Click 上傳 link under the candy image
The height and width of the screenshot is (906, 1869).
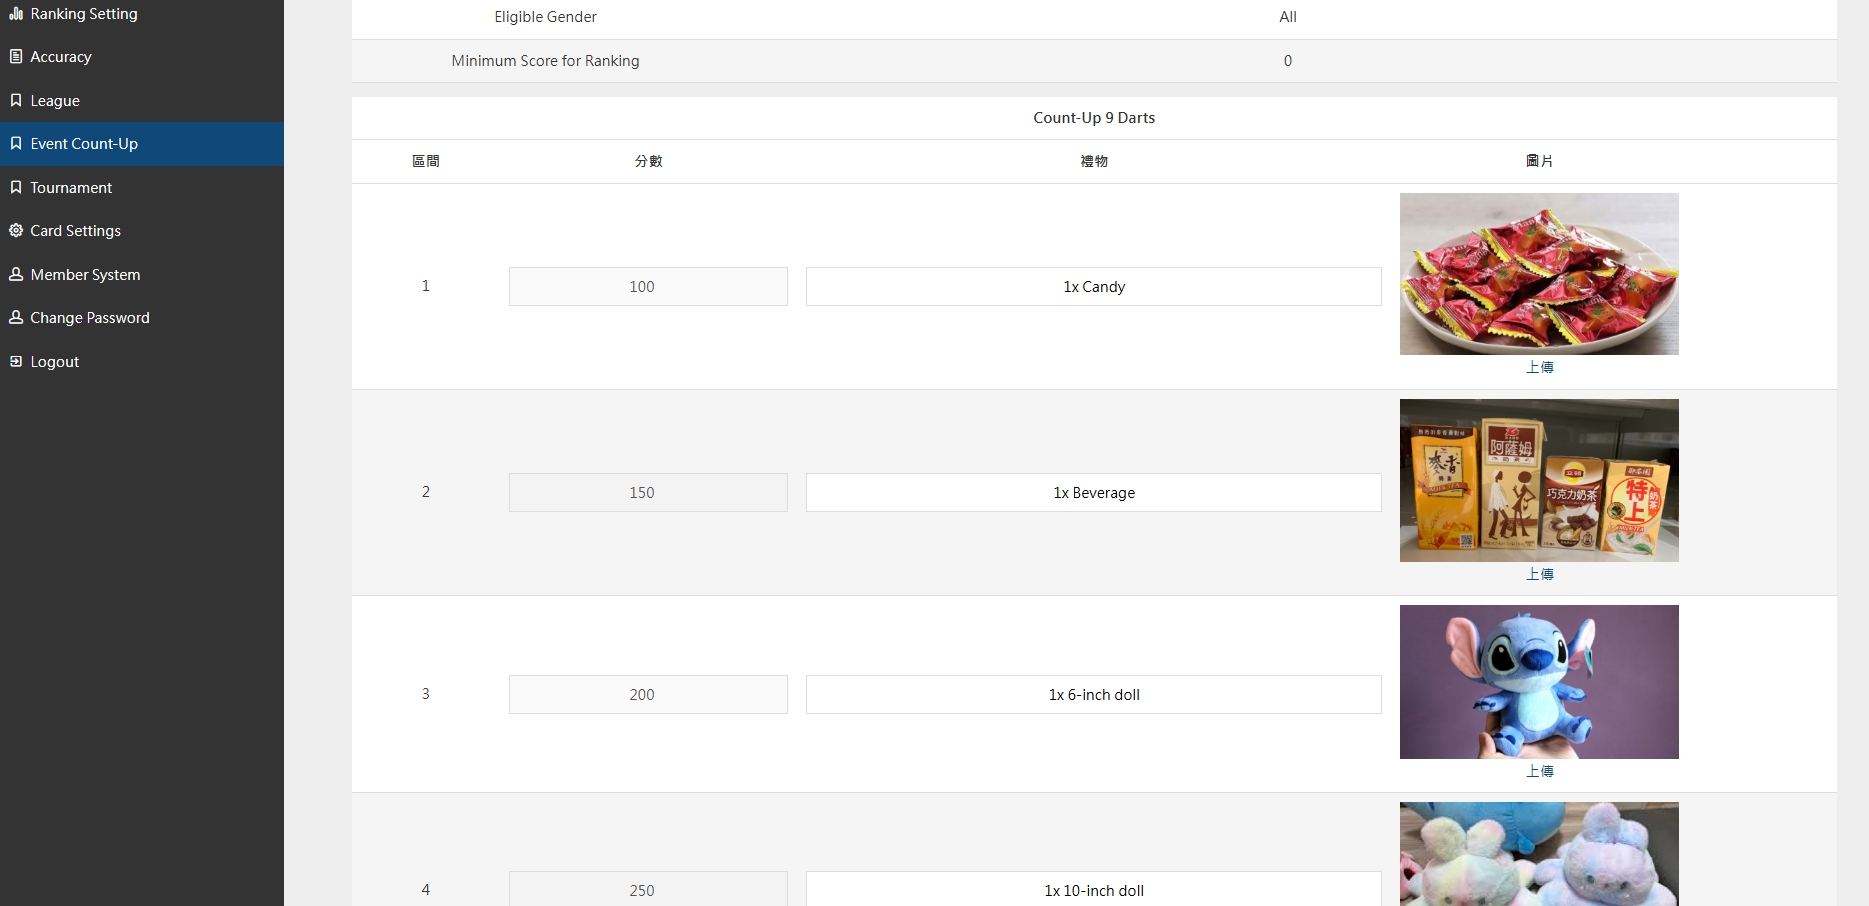pos(1540,368)
